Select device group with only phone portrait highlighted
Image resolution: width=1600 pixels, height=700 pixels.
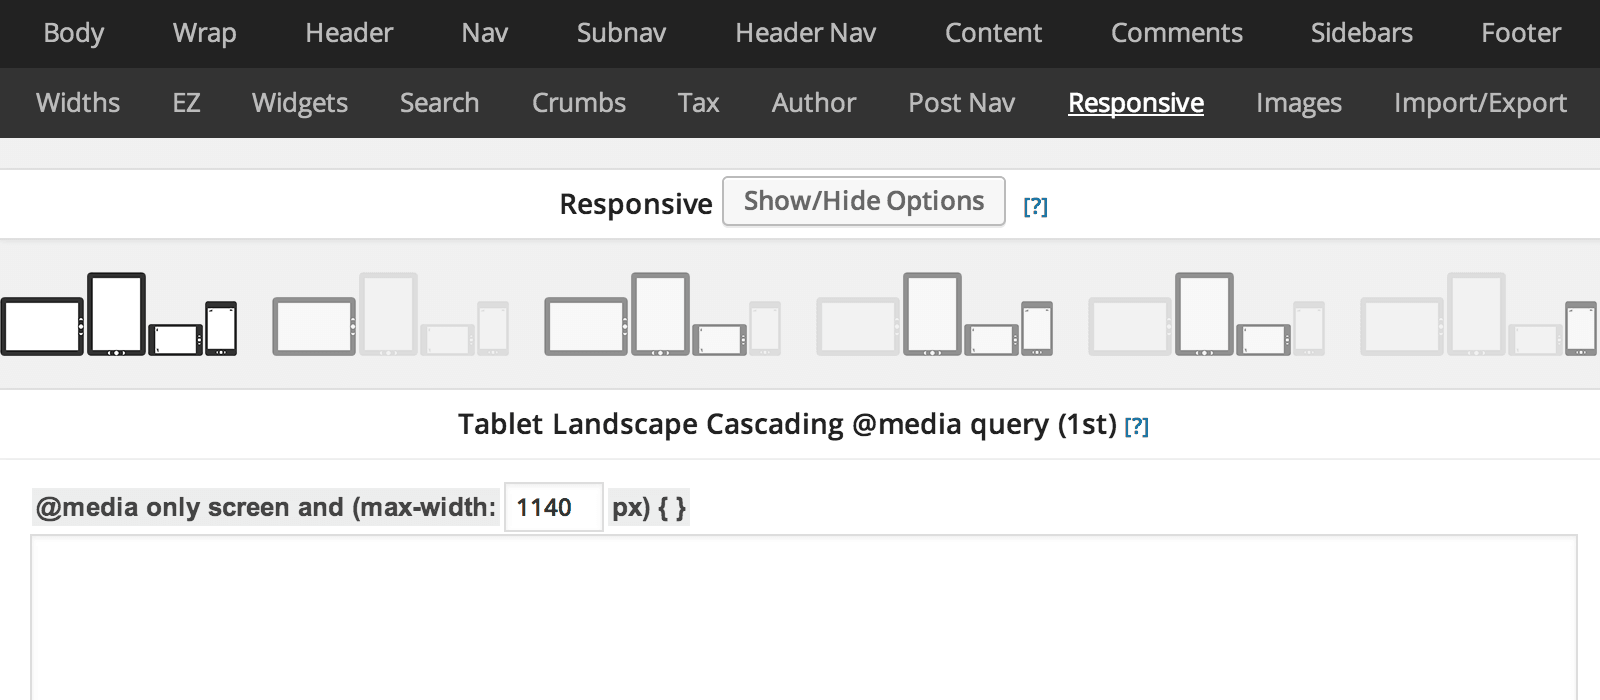pyautogui.click(x=1479, y=314)
